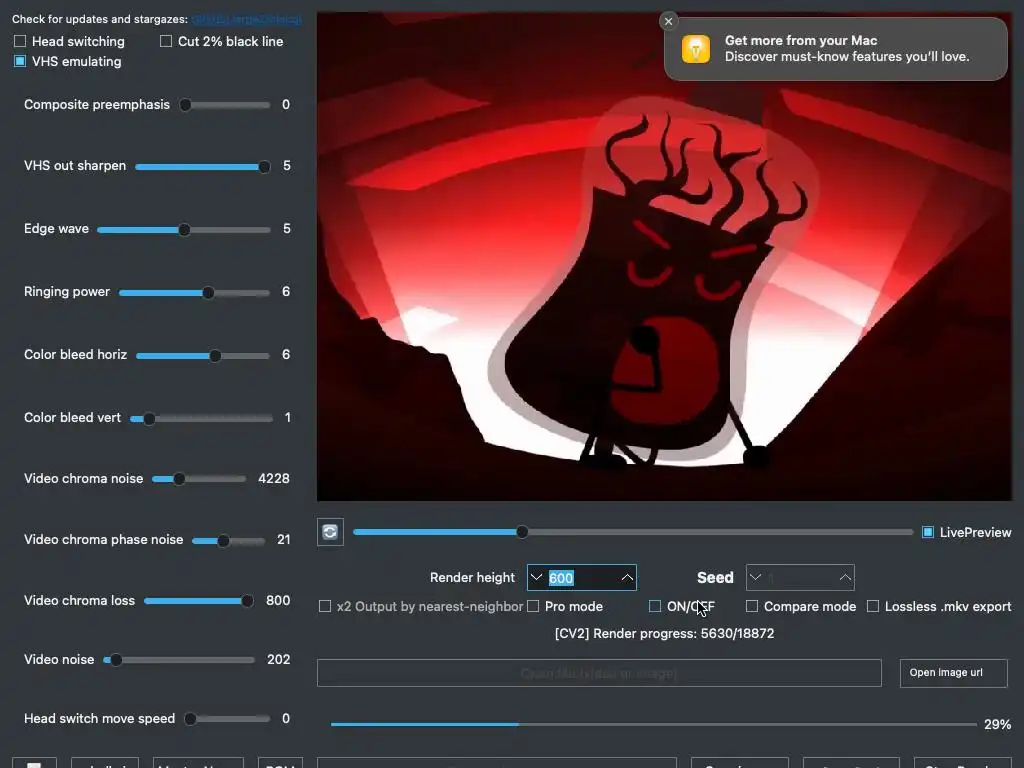Screen dimensions: 1024x768
Task: Click the VHS out sharpen slider handle
Action: click(x=264, y=167)
